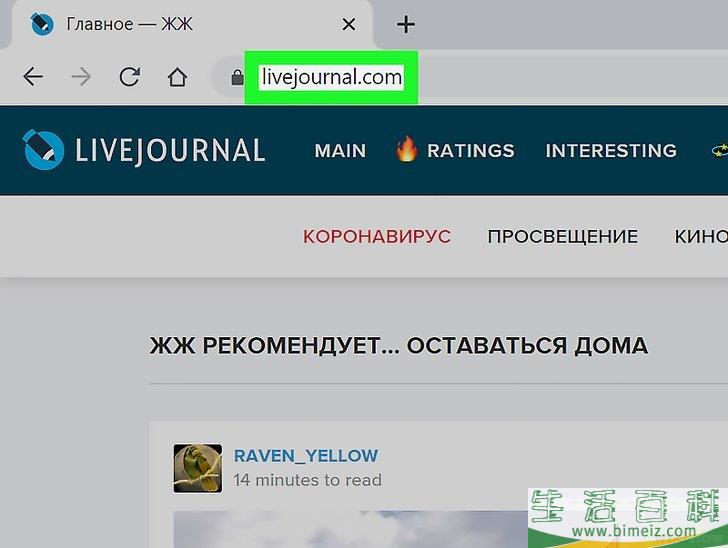View site info via the padlock icon
This screenshot has width=728, height=548.
(x=237, y=77)
